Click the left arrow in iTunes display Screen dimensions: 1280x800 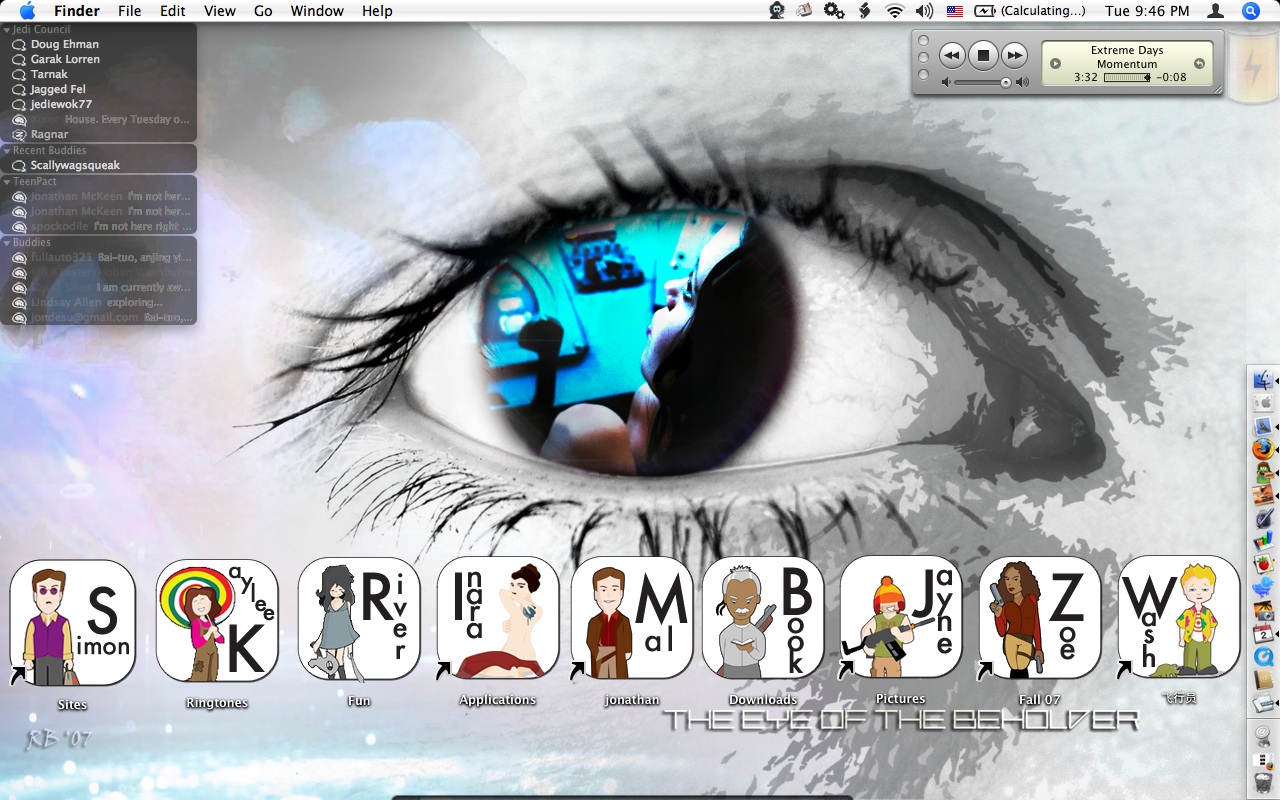(x=1055, y=63)
